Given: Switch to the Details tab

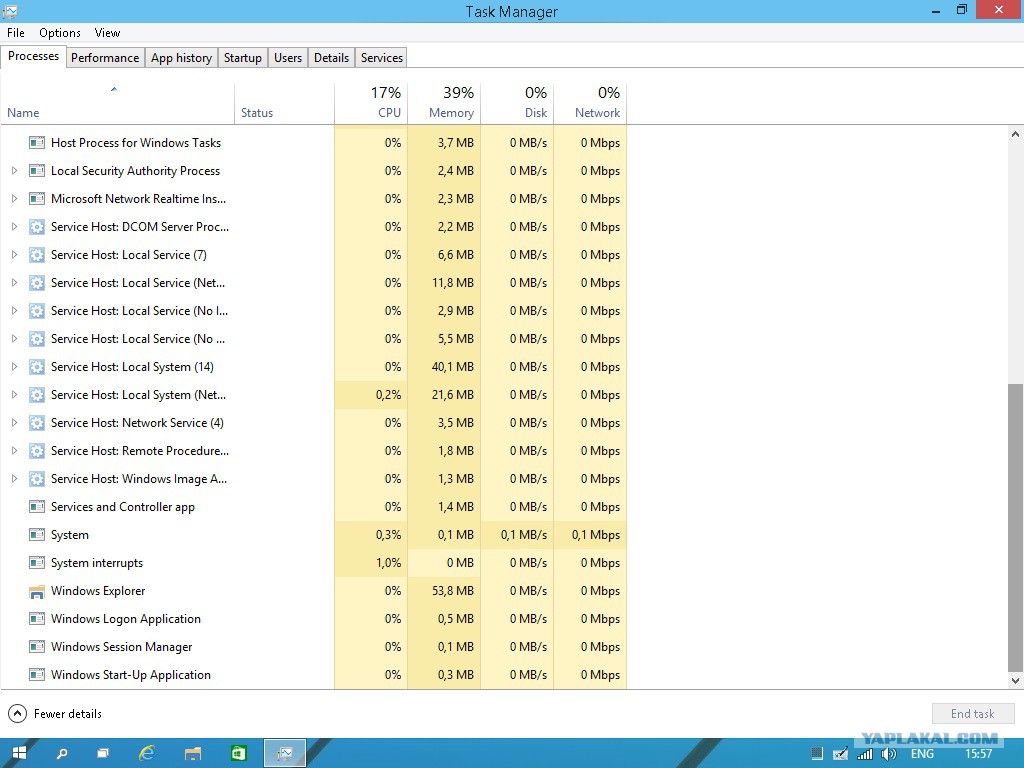Looking at the screenshot, I should [331, 57].
